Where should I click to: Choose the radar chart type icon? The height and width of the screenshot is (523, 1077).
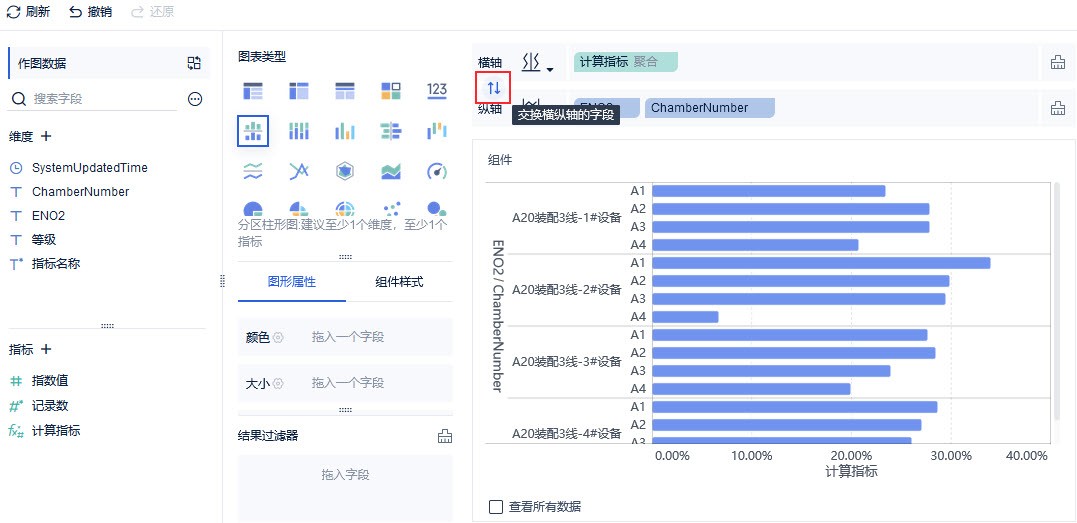345,171
